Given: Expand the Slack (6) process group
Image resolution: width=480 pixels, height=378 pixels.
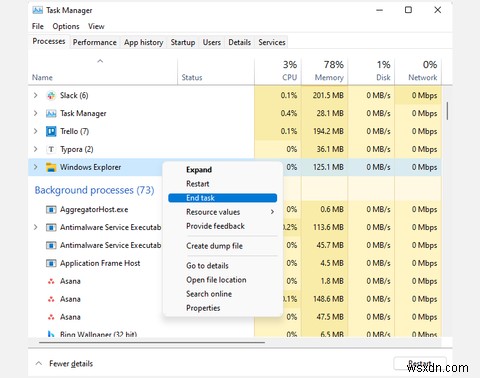Looking at the screenshot, I should pos(36,96).
